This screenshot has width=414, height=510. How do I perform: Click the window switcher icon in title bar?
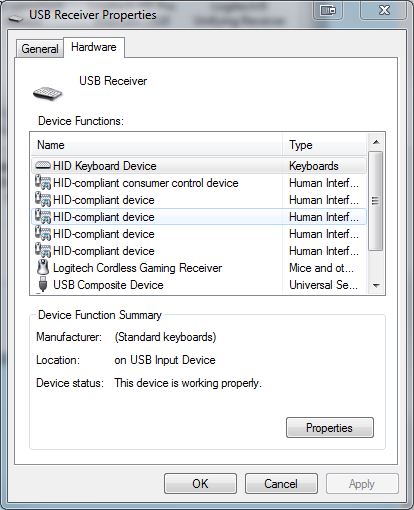coord(328,11)
